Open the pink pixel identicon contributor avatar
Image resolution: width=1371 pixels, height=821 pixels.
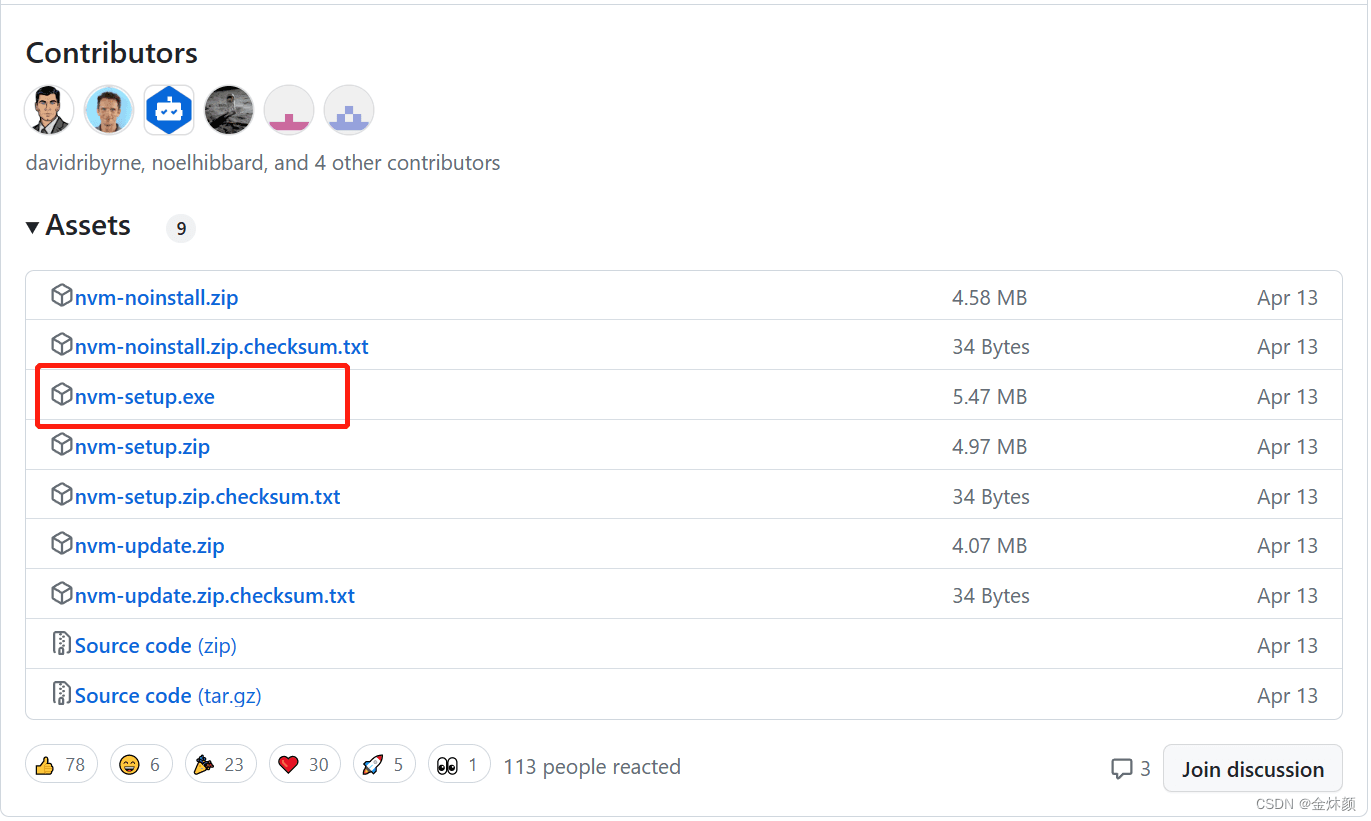tap(289, 110)
